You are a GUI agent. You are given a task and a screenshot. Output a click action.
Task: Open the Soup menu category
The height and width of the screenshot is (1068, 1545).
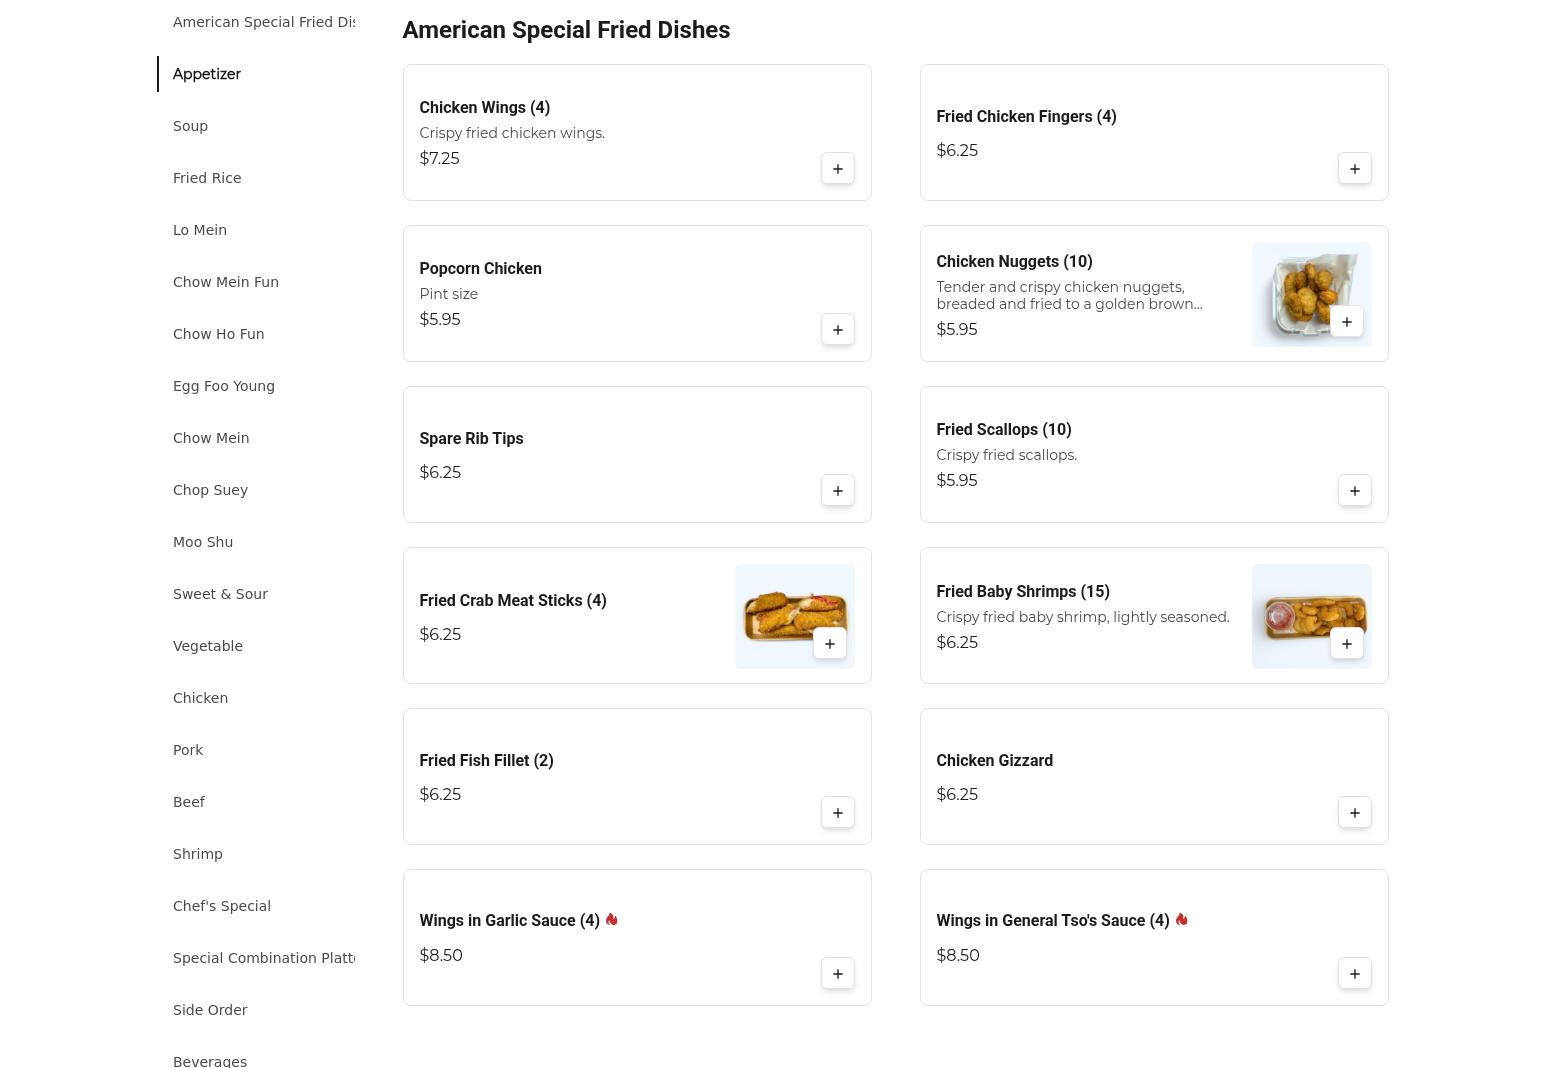click(x=190, y=126)
